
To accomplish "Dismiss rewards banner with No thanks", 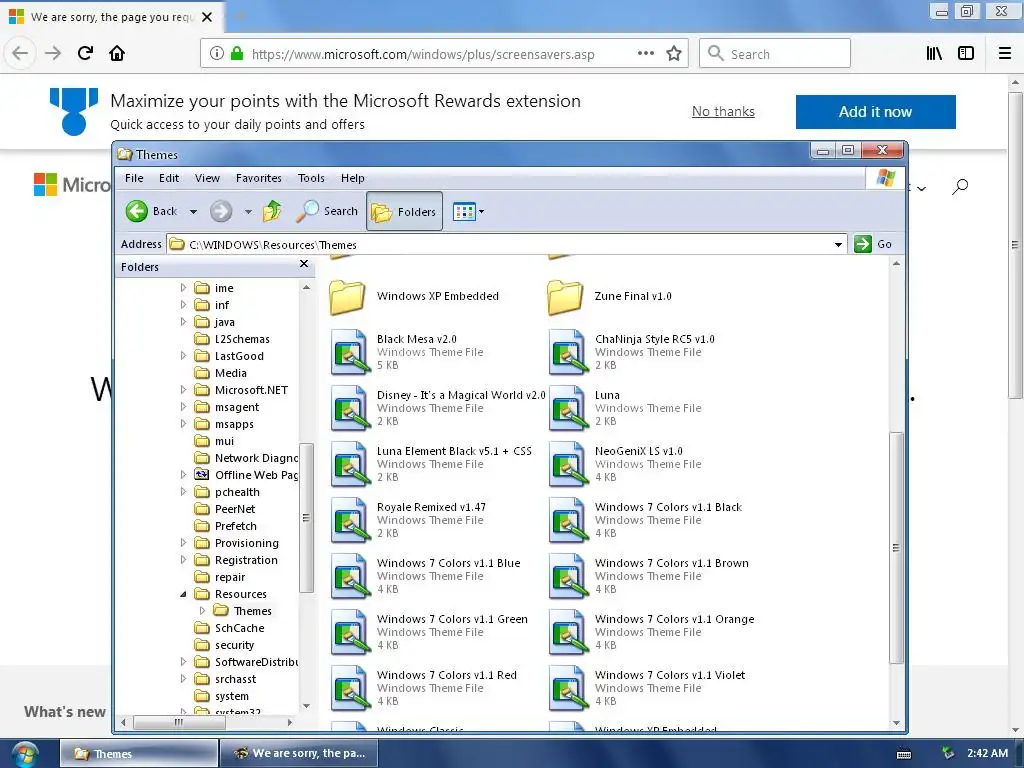I will point(723,112).
